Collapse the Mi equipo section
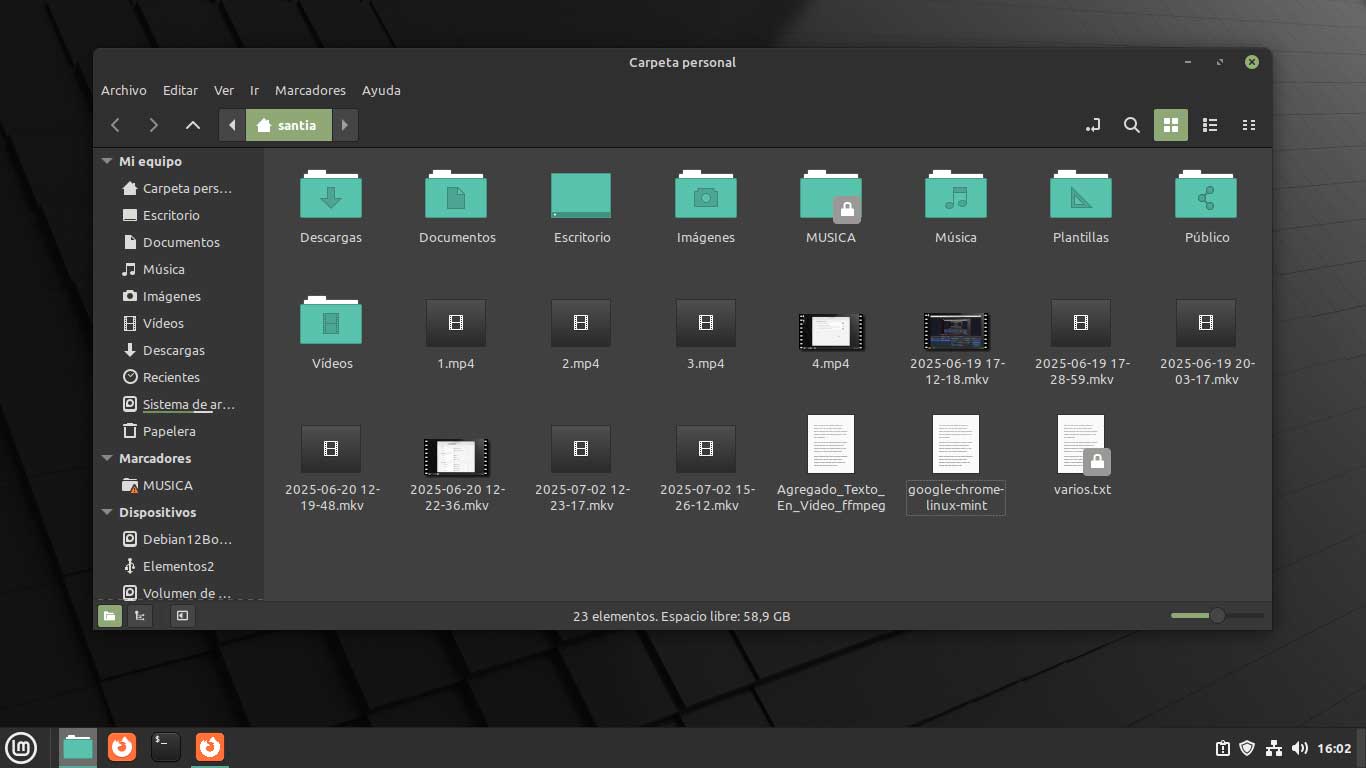The height and width of the screenshot is (768, 1366). pyautogui.click(x=108, y=161)
